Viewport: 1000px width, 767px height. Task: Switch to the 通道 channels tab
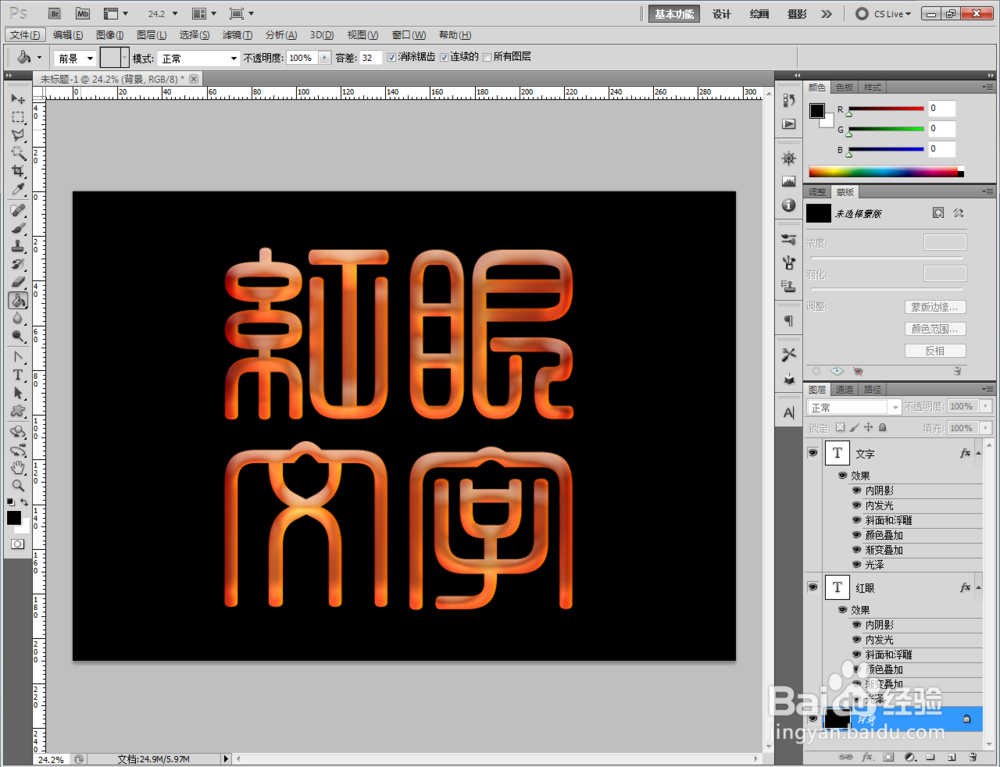(x=844, y=390)
